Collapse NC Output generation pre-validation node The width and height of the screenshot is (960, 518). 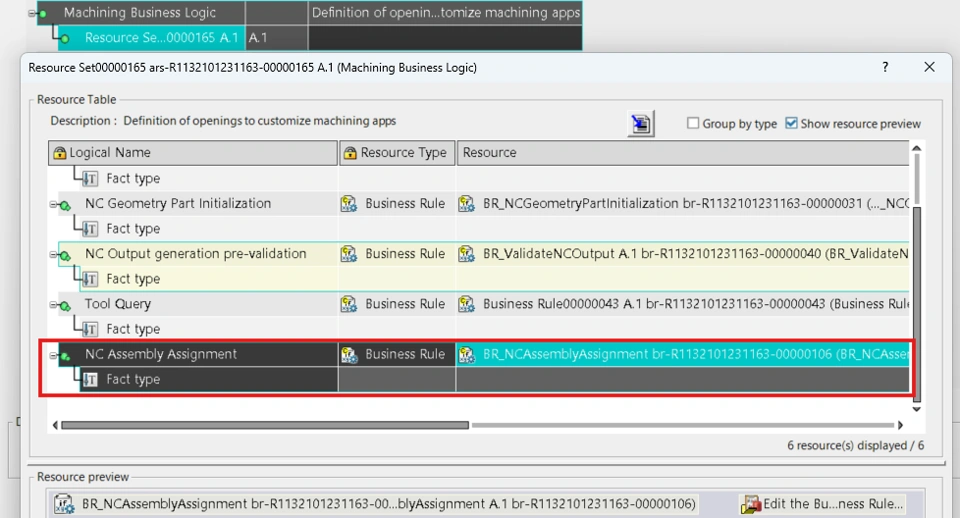click(x=53, y=255)
